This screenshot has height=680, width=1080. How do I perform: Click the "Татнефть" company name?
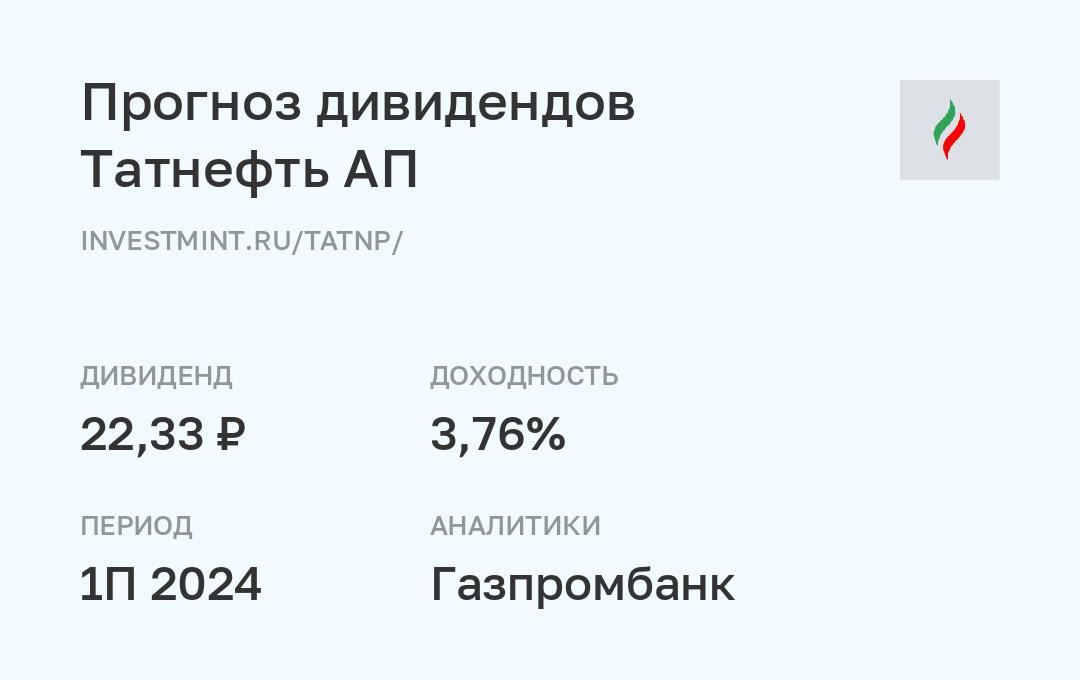[x=204, y=170]
